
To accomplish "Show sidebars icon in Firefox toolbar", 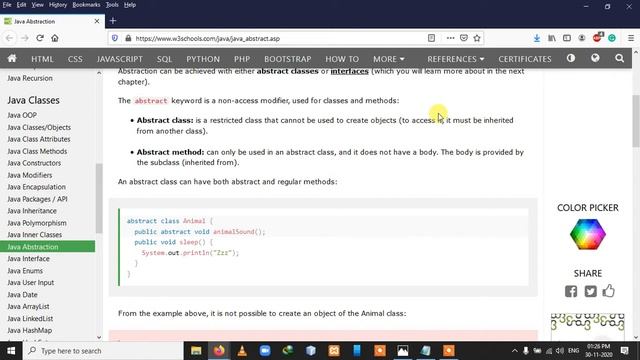I will coord(567,38).
